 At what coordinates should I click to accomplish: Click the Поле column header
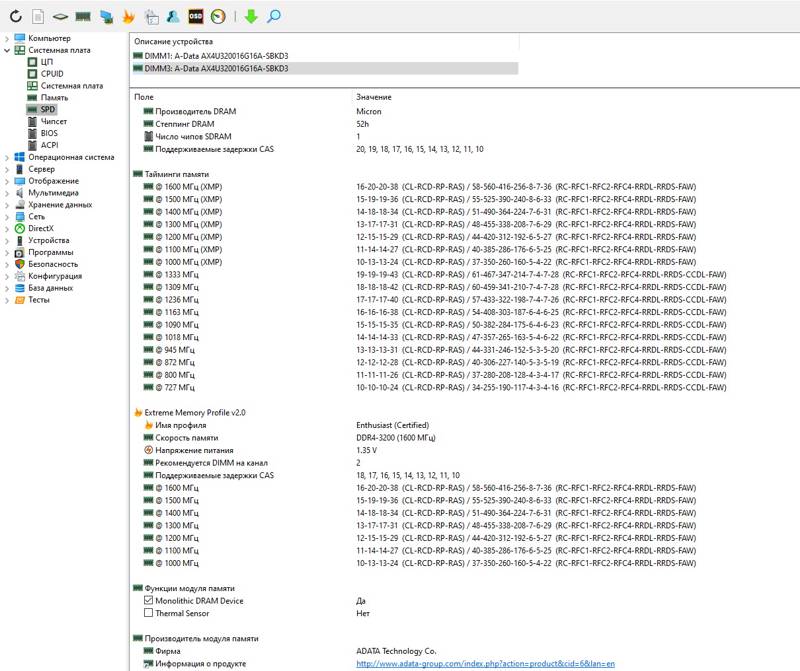pyautogui.click(x=144, y=97)
